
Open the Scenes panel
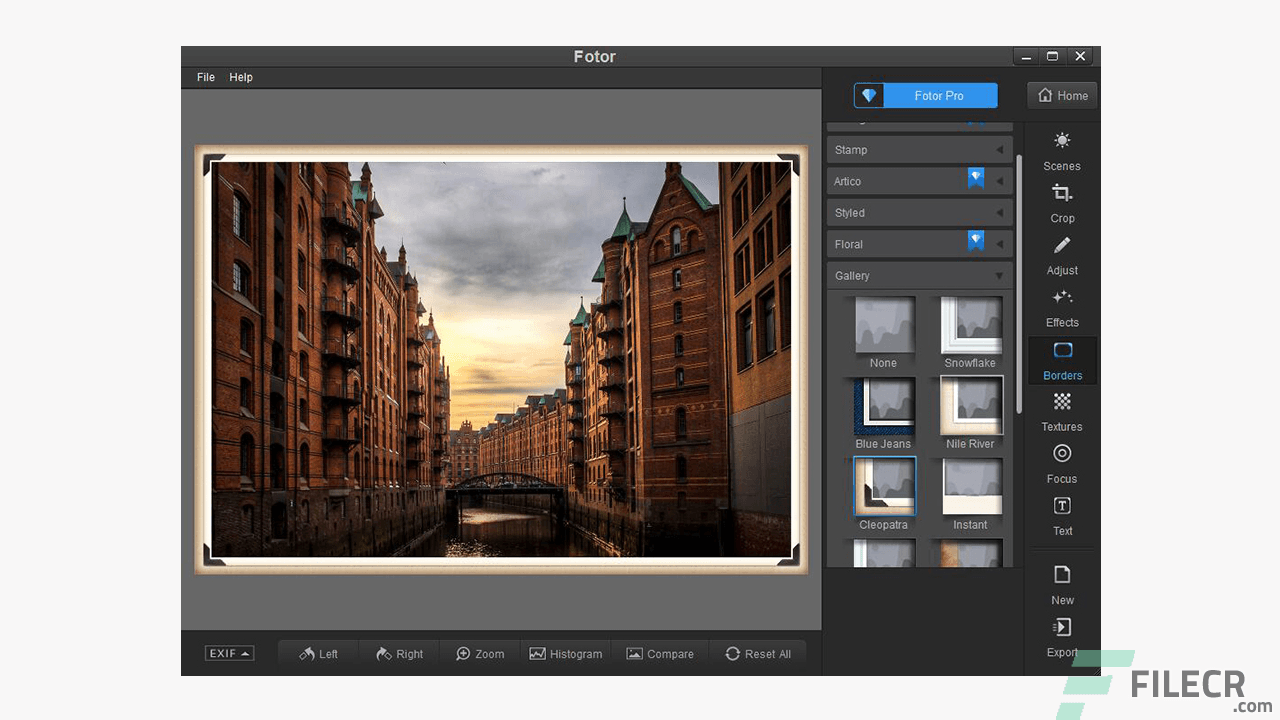tap(1061, 152)
